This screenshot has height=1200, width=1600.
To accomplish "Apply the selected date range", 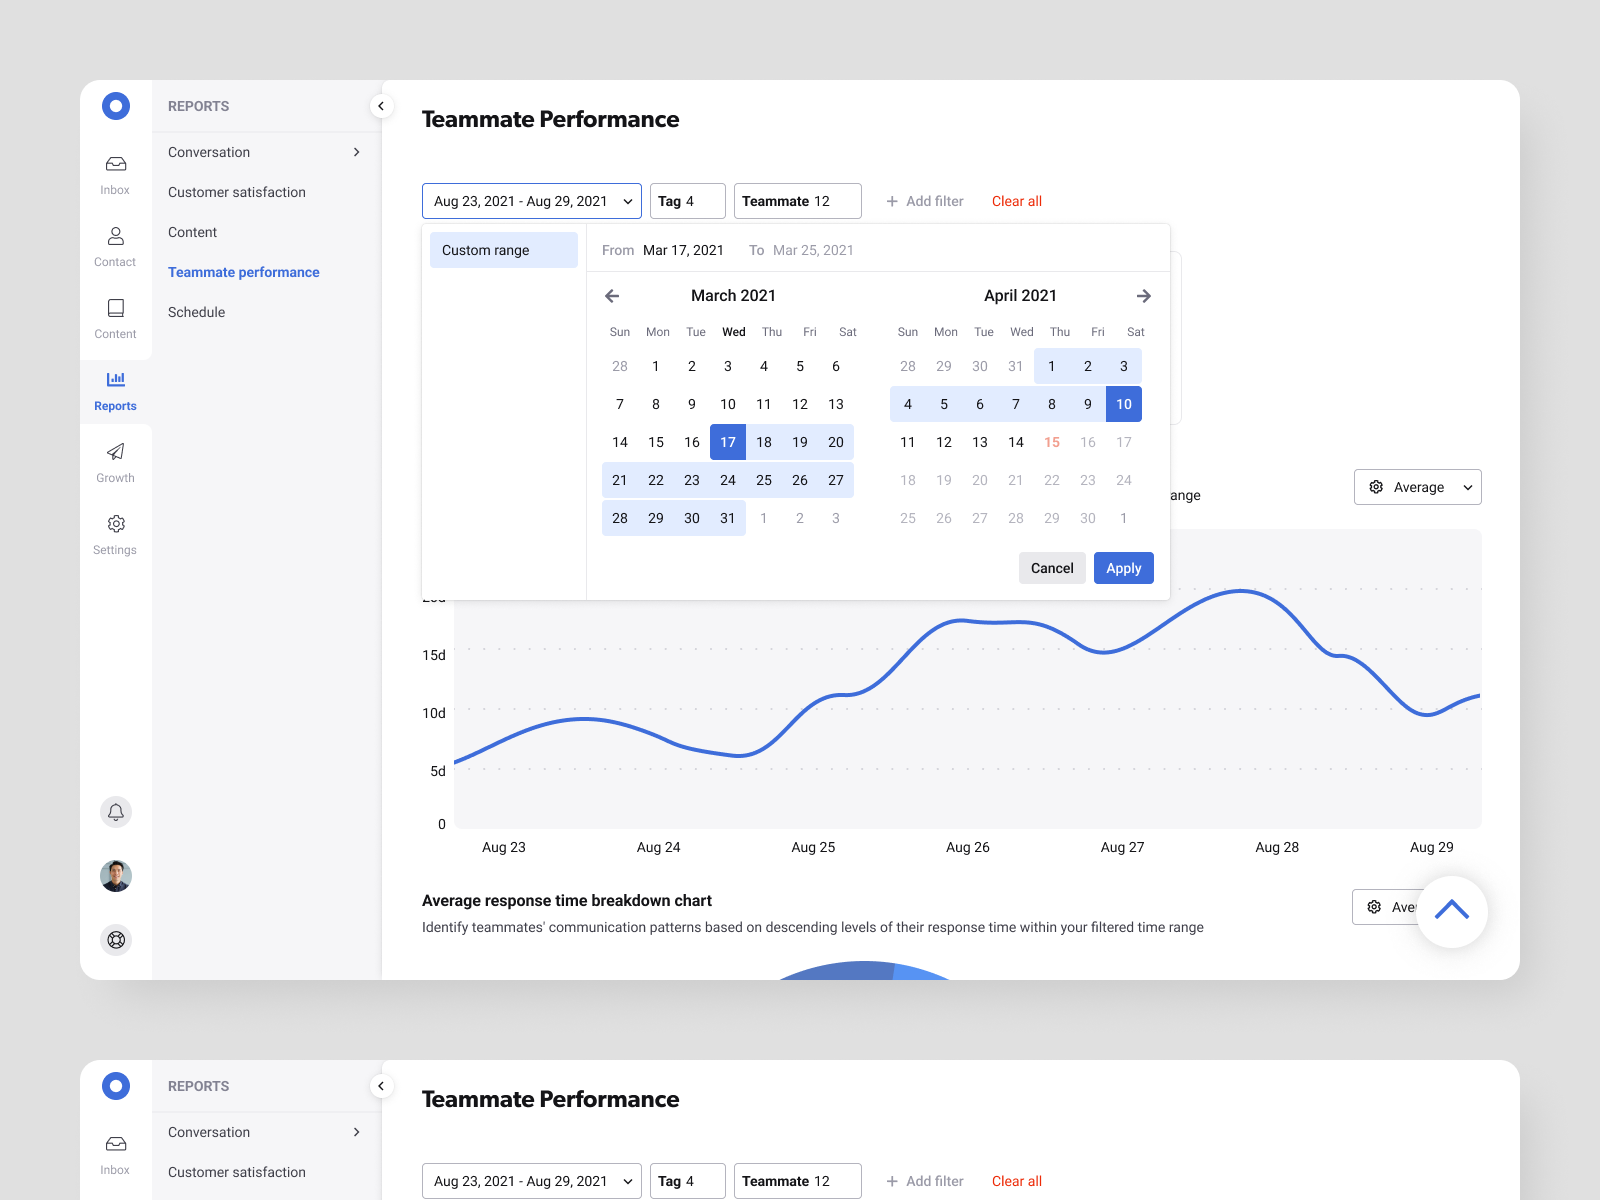I will click(1123, 568).
